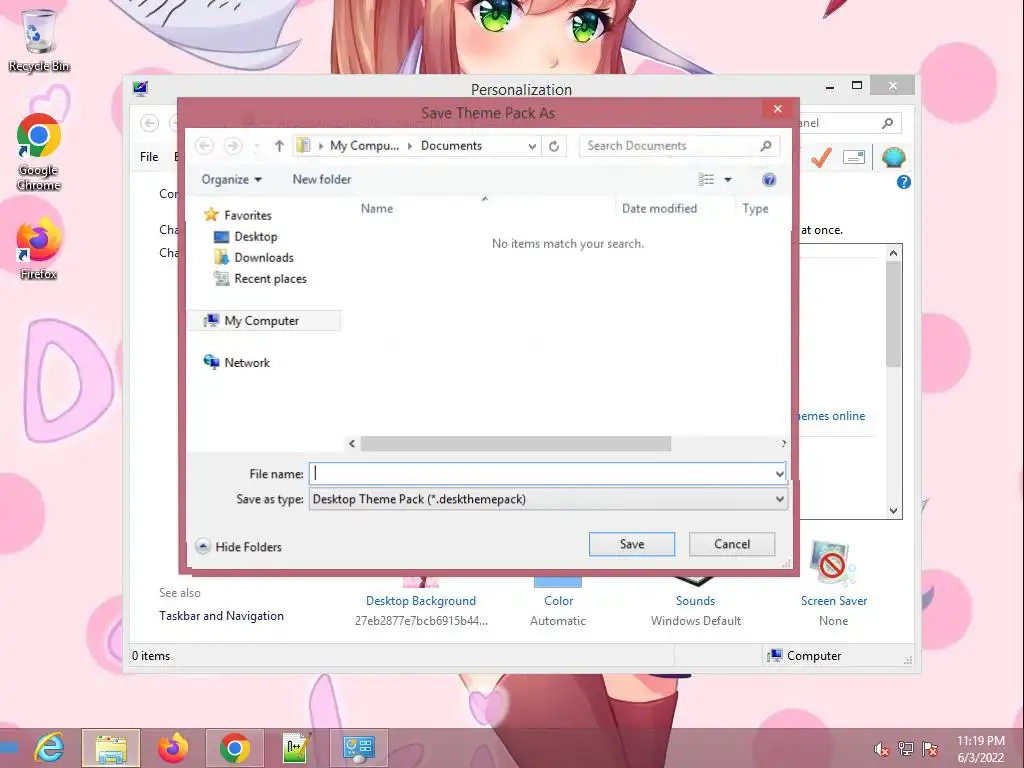Close the Save Theme Pack As dialog
Screen dimensions: 1024x768
777,109
